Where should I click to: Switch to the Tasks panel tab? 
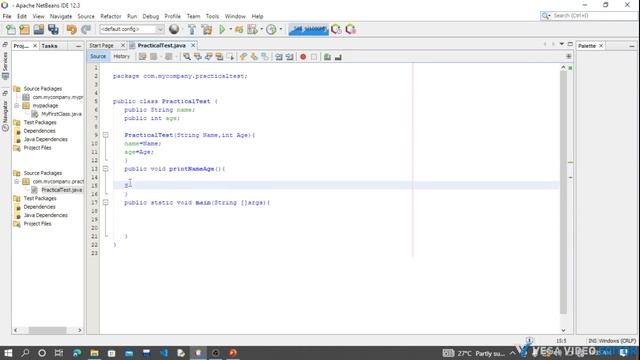point(49,46)
